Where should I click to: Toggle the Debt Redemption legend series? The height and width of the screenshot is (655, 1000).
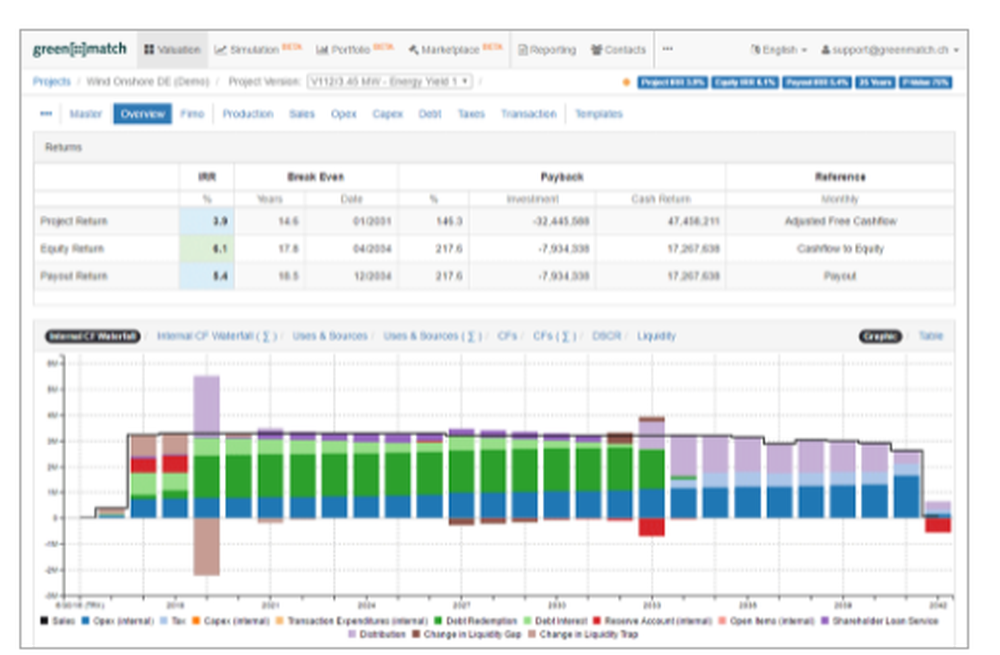coord(475,621)
